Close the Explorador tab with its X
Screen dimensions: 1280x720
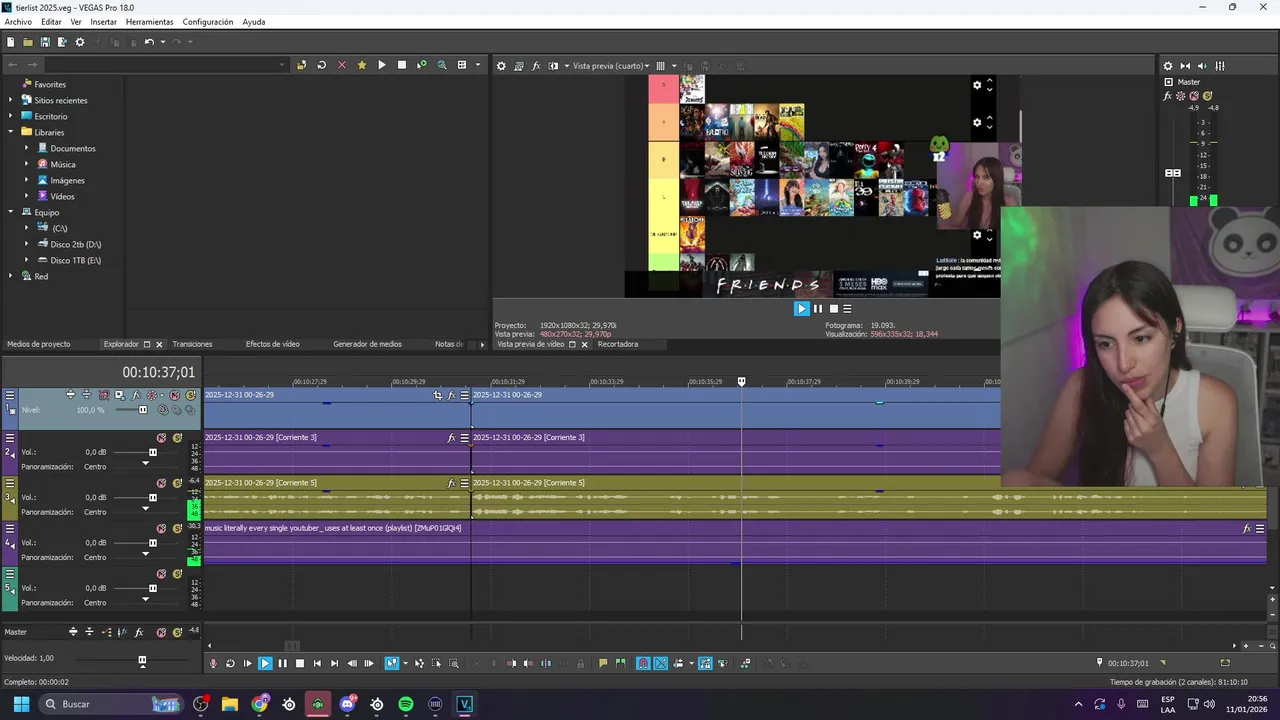(x=159, y=344)
